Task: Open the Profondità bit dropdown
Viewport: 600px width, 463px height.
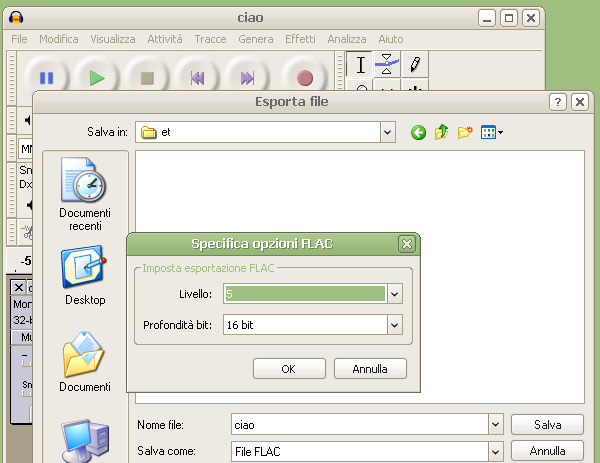Action: point(394,325)
